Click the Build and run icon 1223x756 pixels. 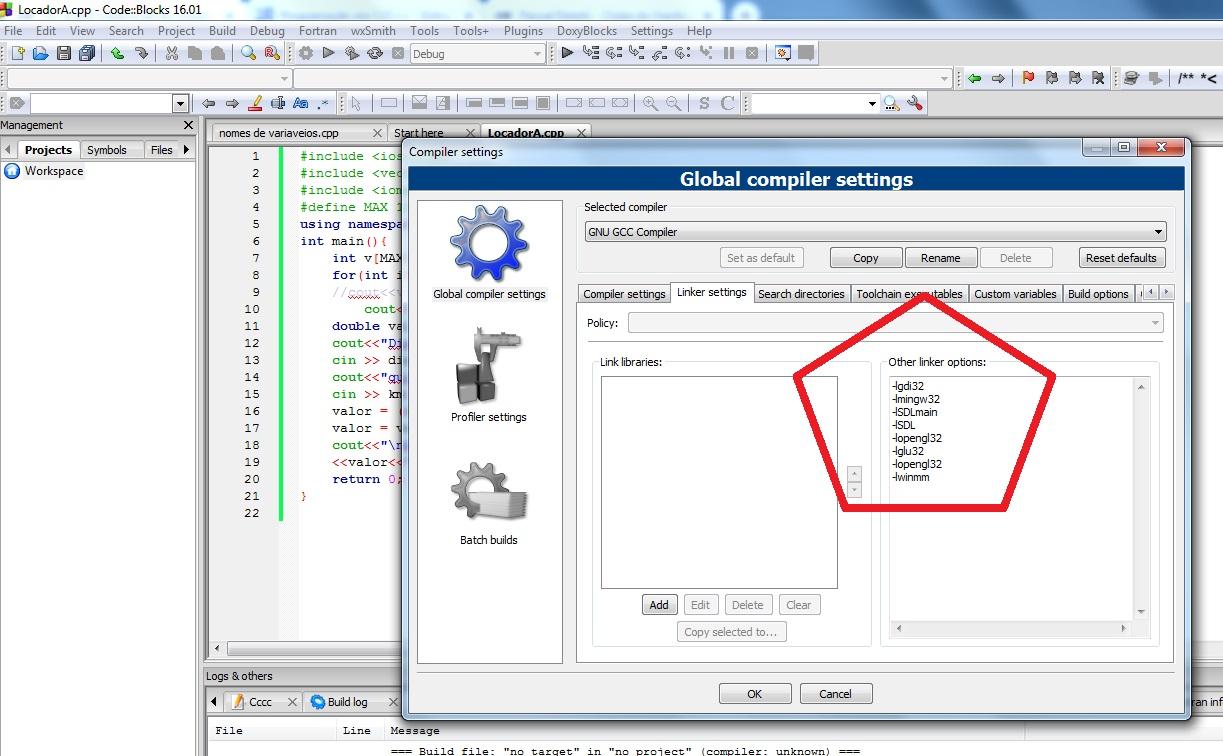(x=352, y=53)
